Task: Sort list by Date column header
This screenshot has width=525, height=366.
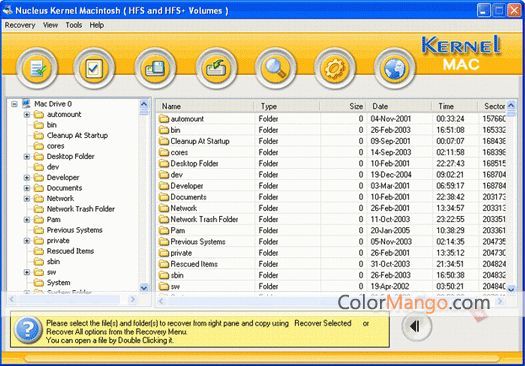Action: point(399,106)
